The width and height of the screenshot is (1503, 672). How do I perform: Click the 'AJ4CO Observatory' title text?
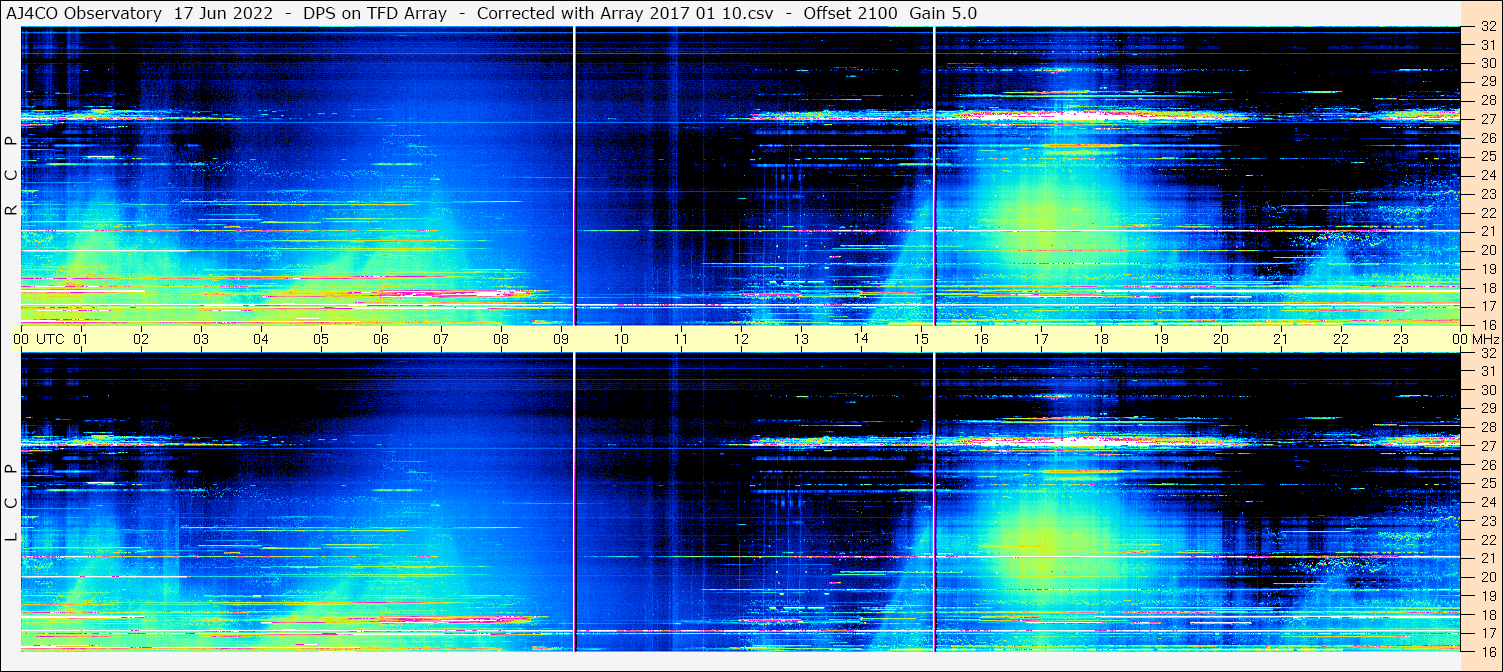point(85,13)
